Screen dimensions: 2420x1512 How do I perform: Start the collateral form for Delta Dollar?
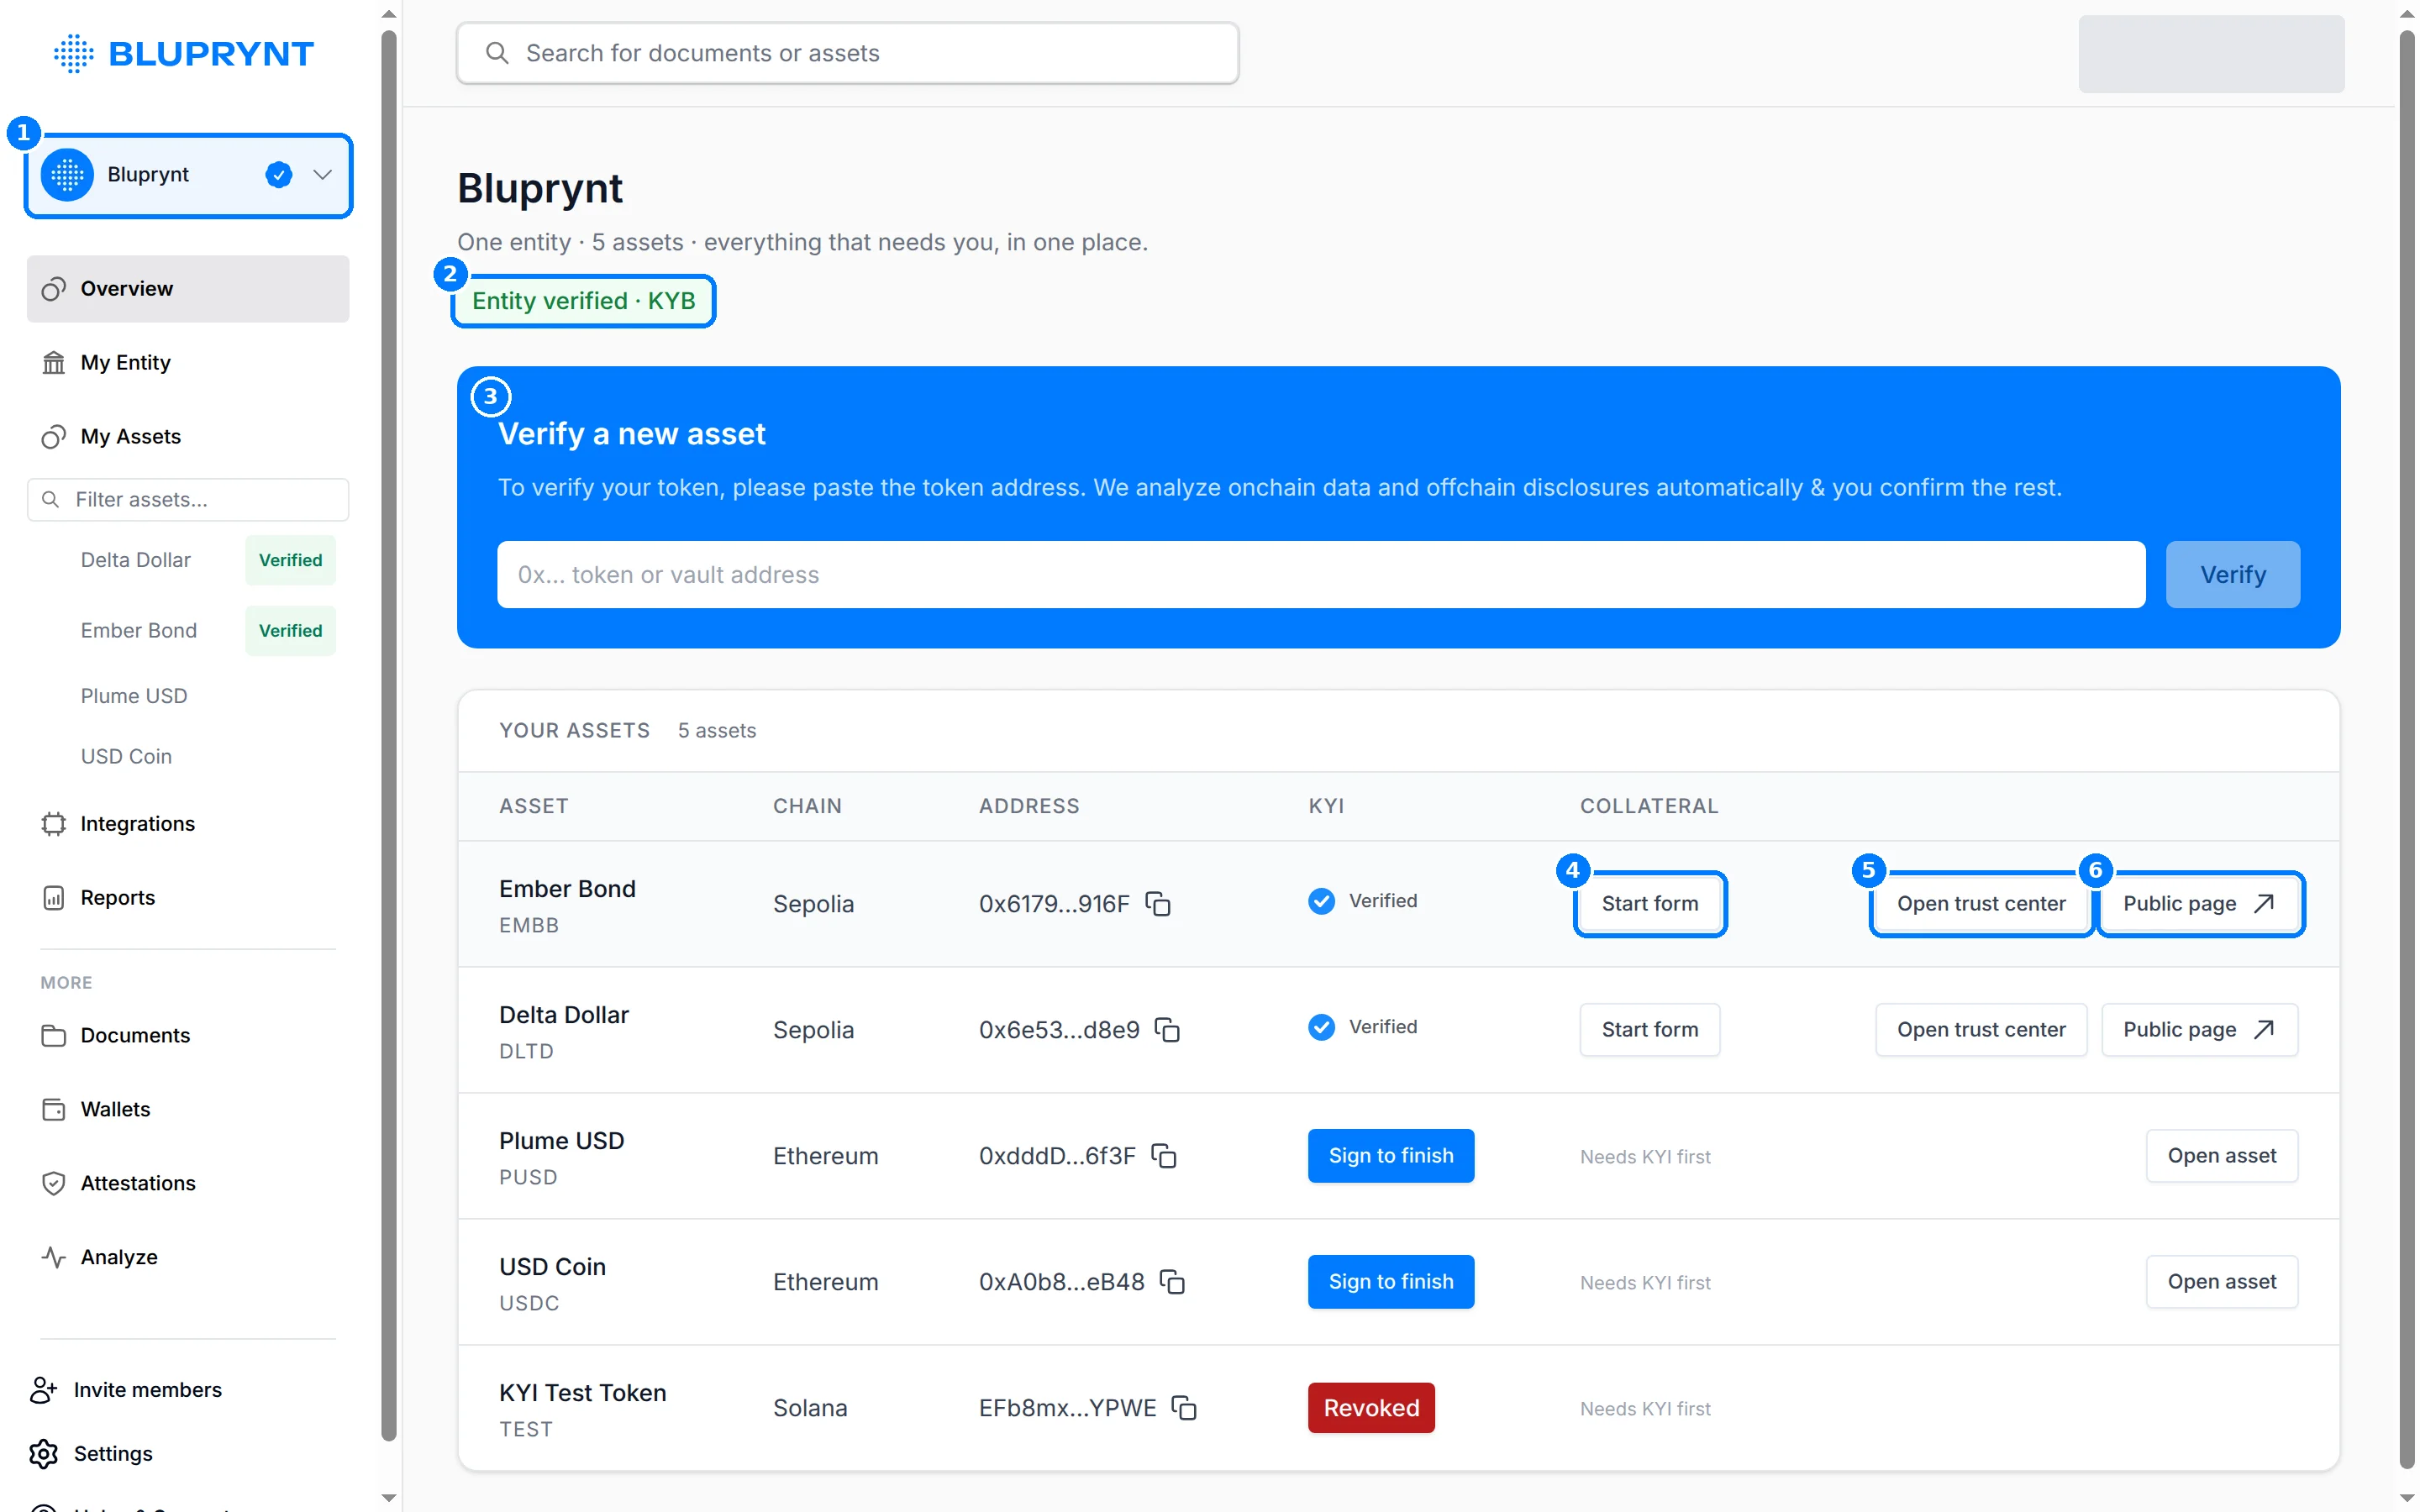coord(1650,1029)
